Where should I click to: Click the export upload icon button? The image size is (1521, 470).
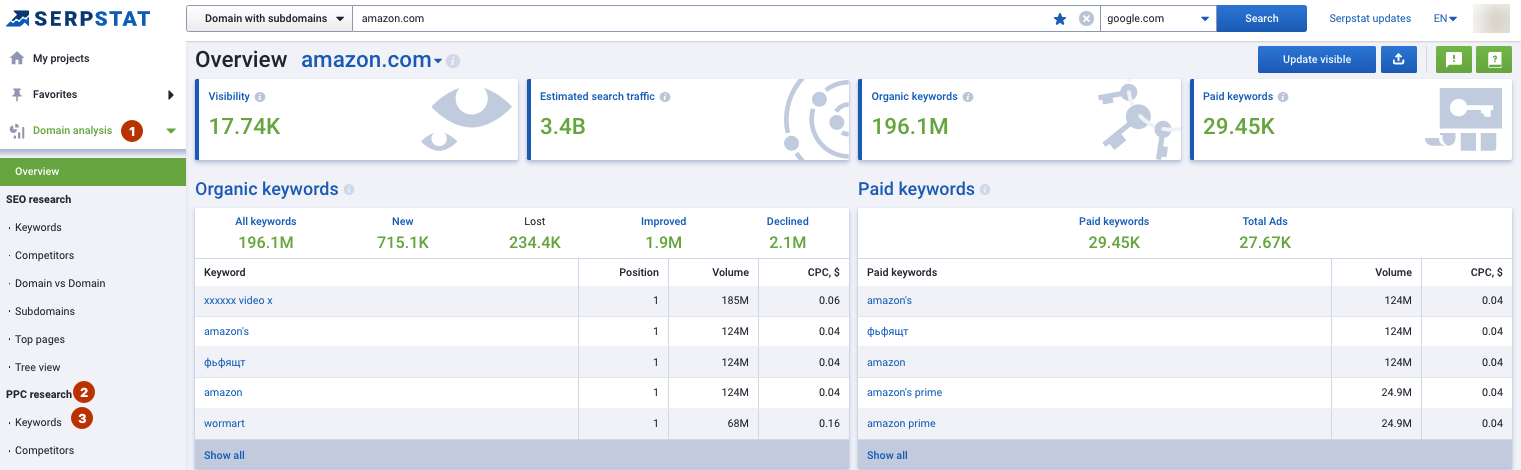coord(1398,59)
